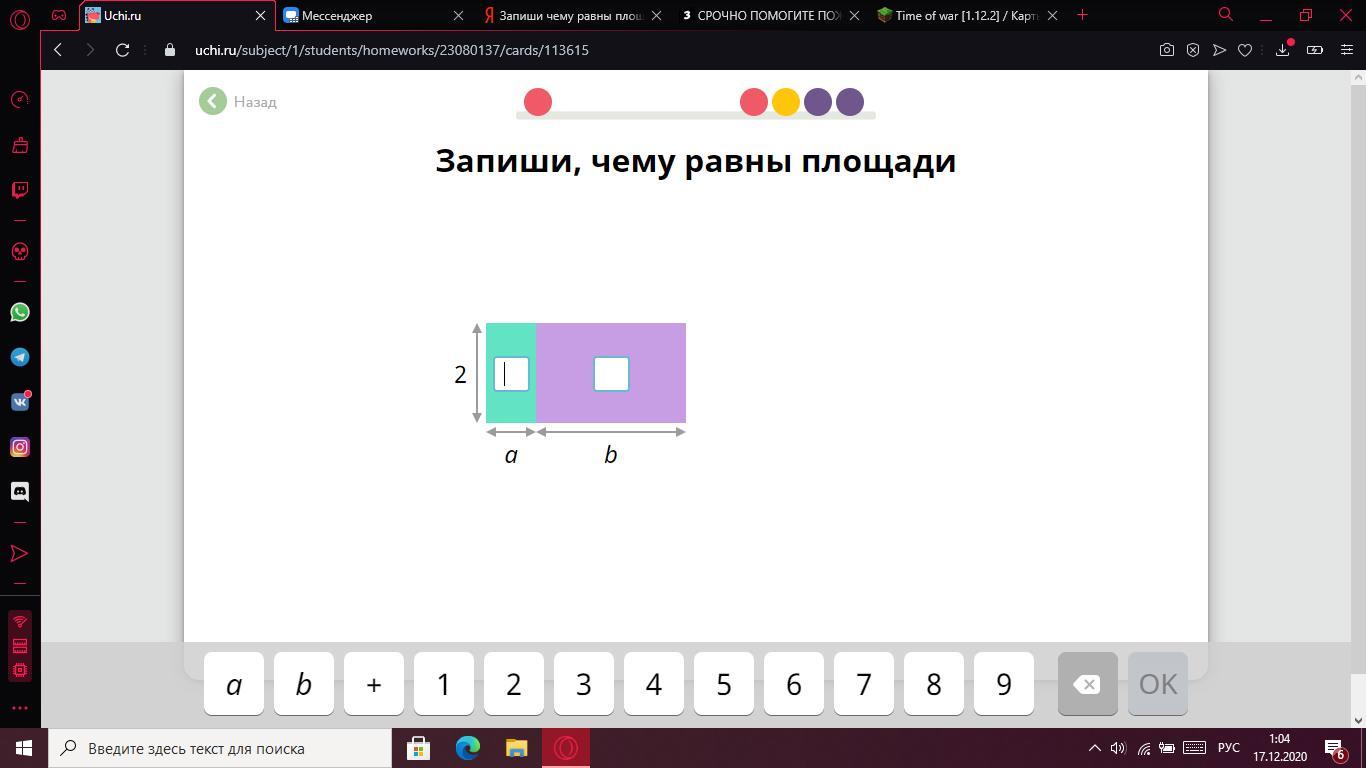Focus the area input in purple rectangle
This screenshot has height=768, width=1366.
coord(611,374)
